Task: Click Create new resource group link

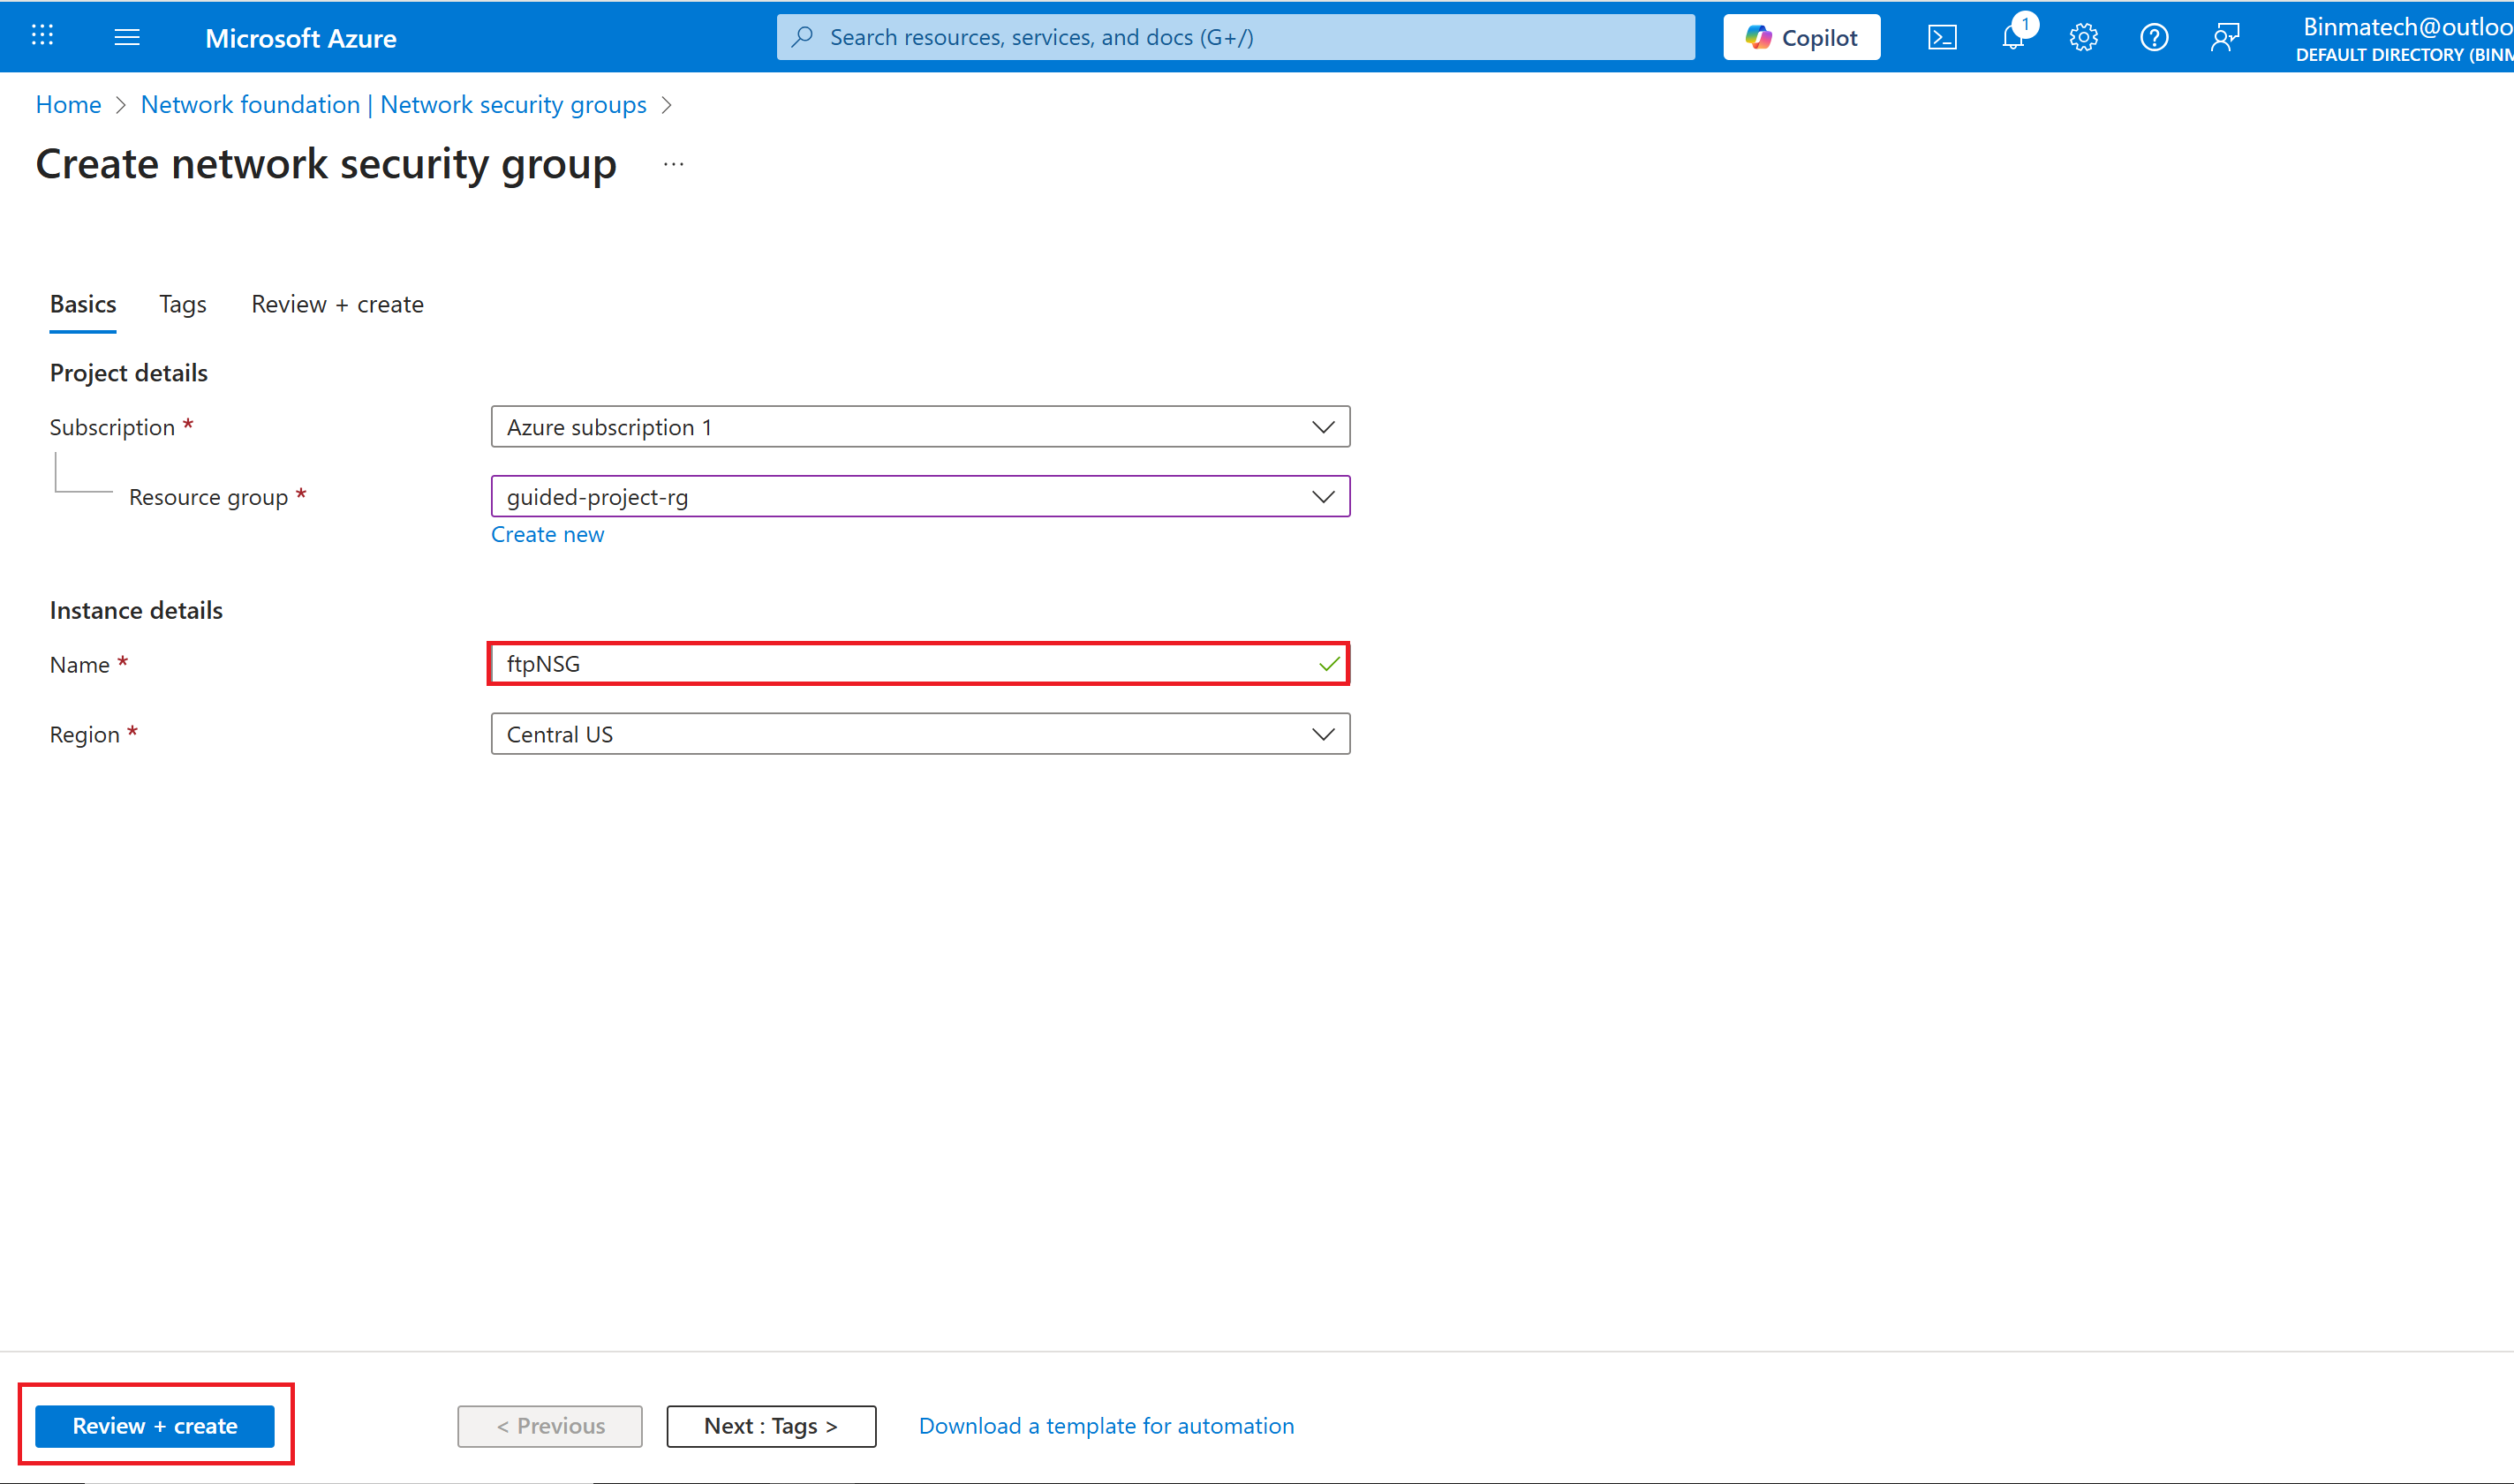Action: (547, 534)
